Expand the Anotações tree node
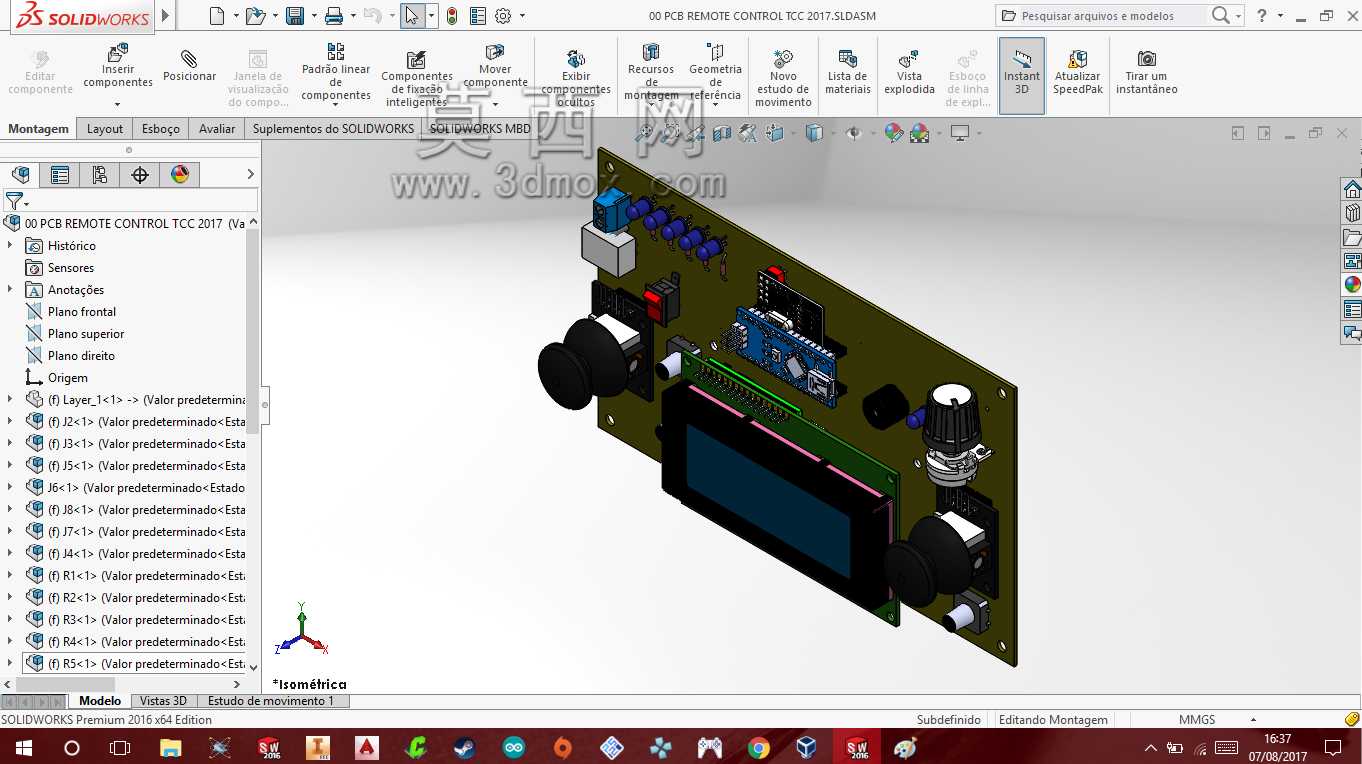Screen dimensions: 1362x764 pyautogui.click(x=10, y=289)
